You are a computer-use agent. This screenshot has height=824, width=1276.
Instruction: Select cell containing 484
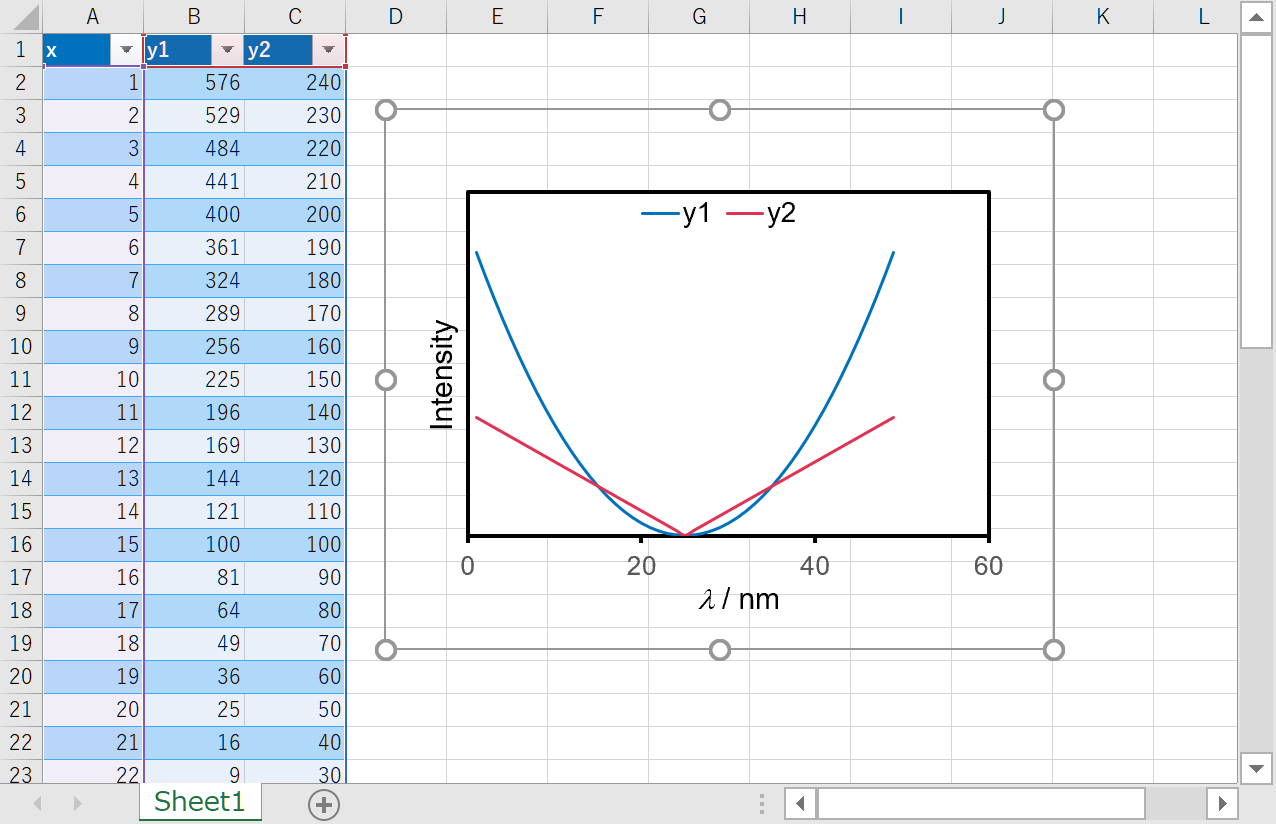coord(194,149)
